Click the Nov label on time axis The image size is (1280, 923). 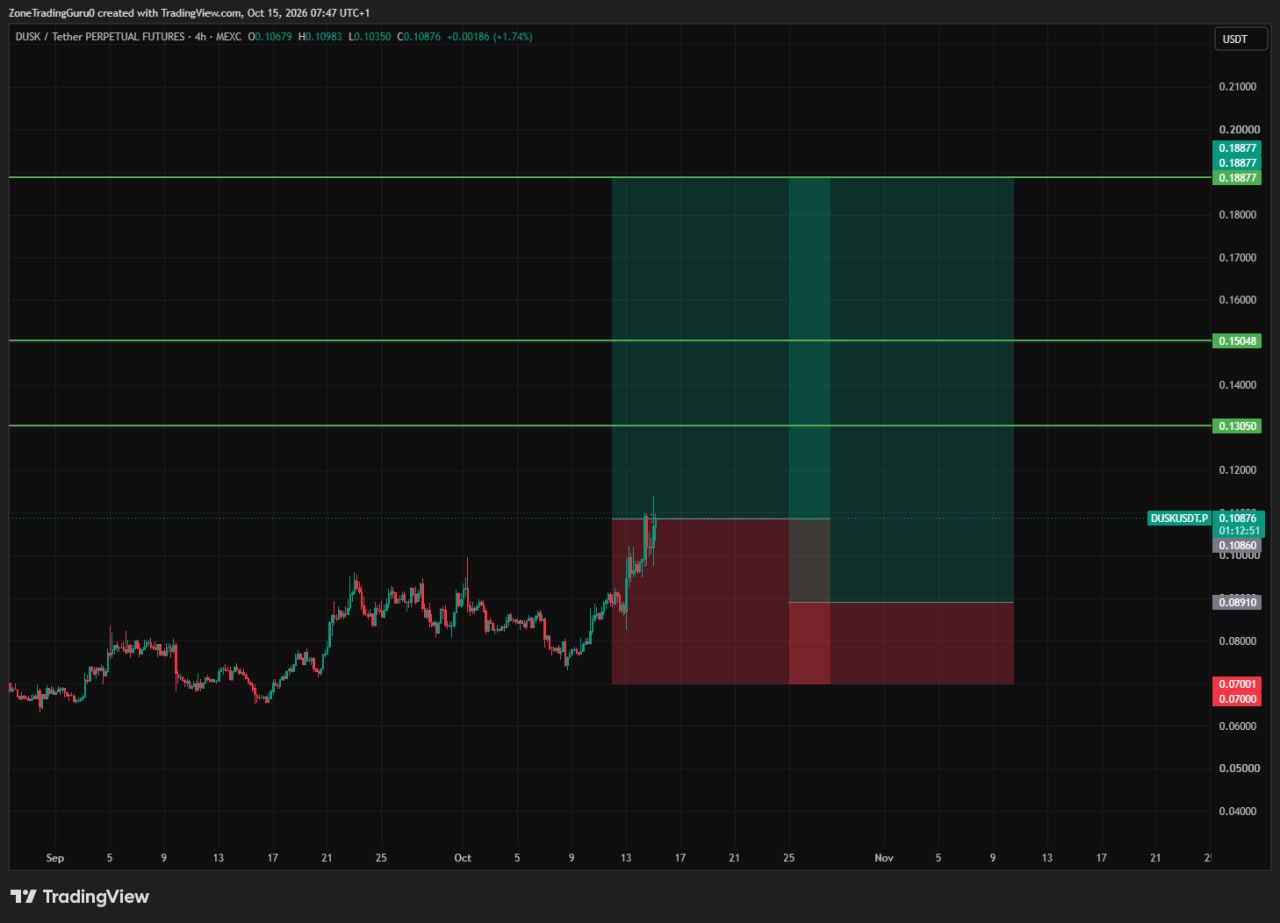884,858
